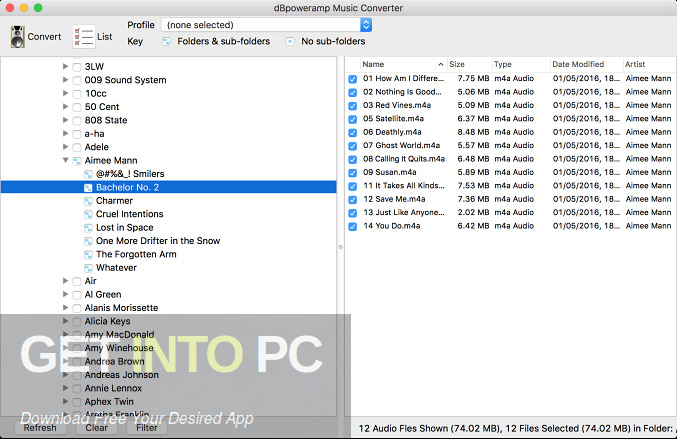Screen dimensions: 677x439
Task: Click the folder icon beside One More Drifter in the Snow
Action: coord(88,241)
